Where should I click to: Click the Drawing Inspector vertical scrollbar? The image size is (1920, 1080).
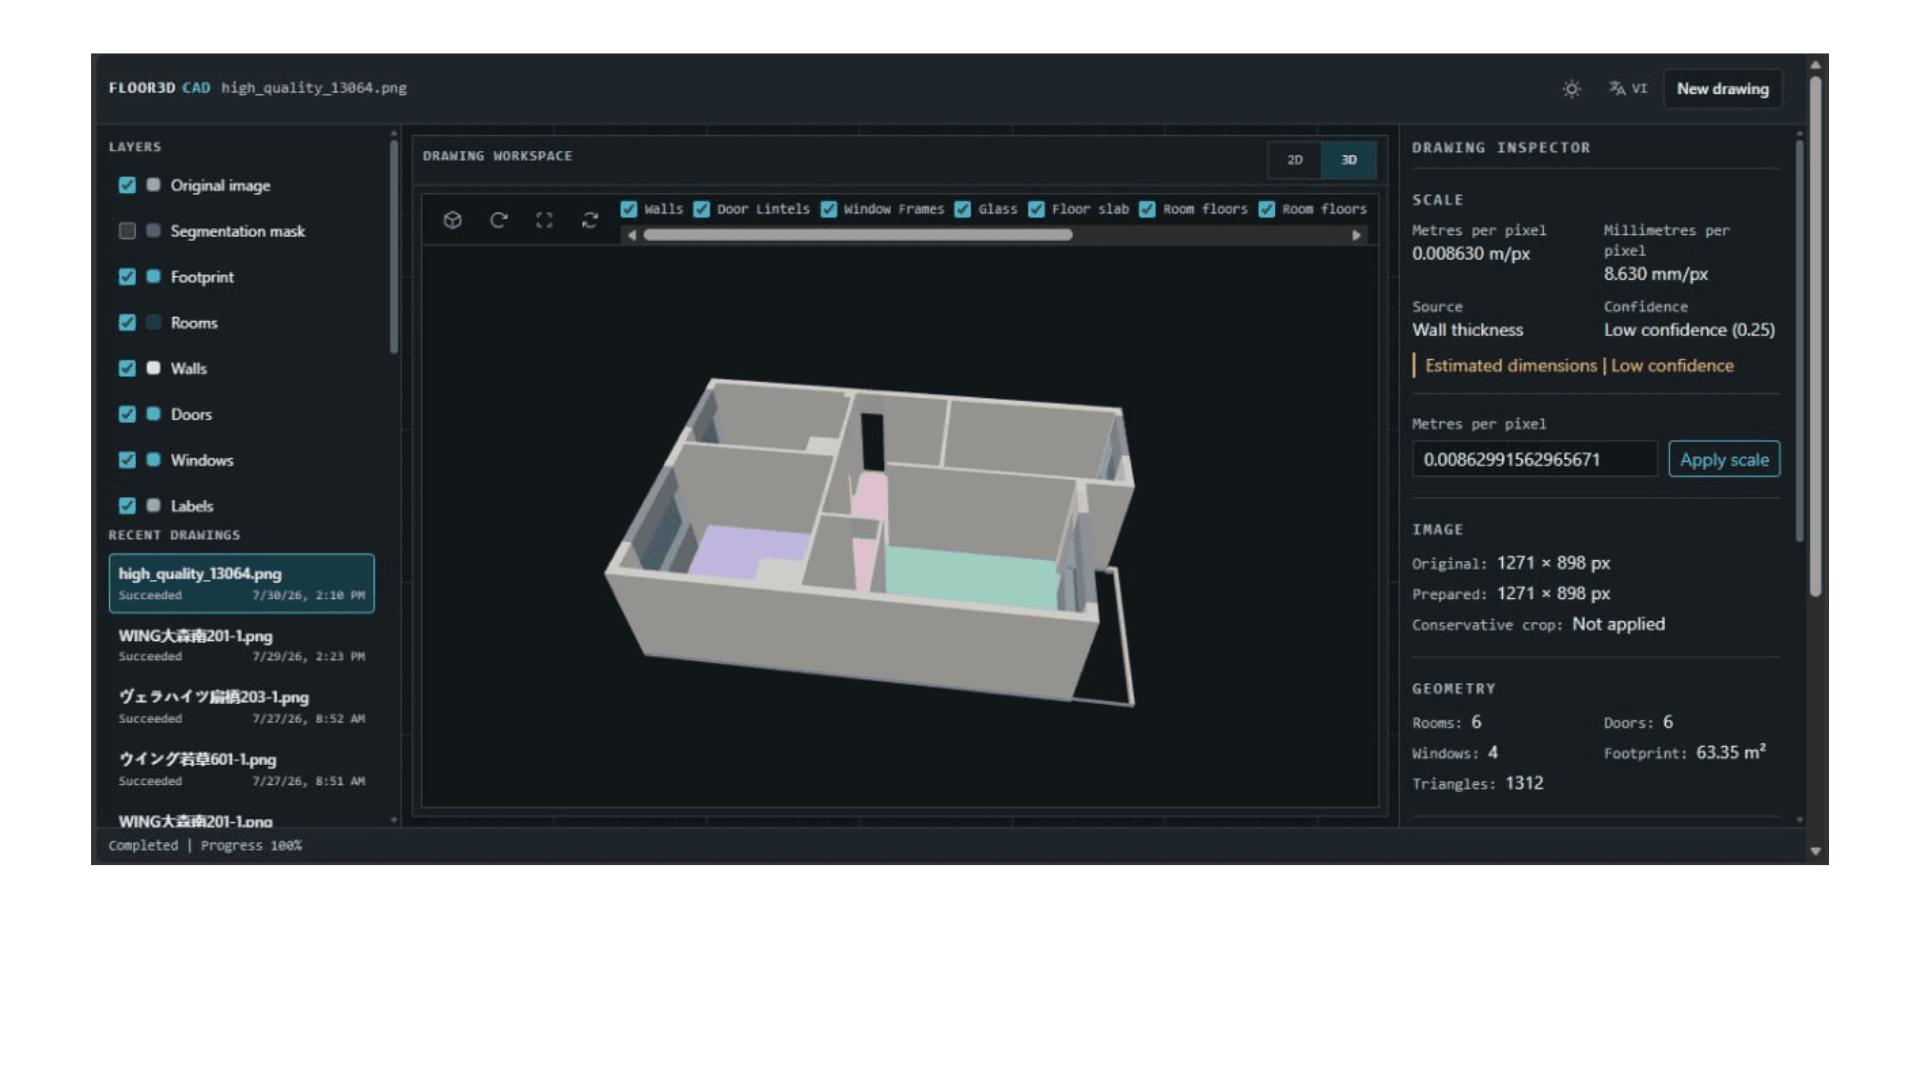coord(1800,340)
